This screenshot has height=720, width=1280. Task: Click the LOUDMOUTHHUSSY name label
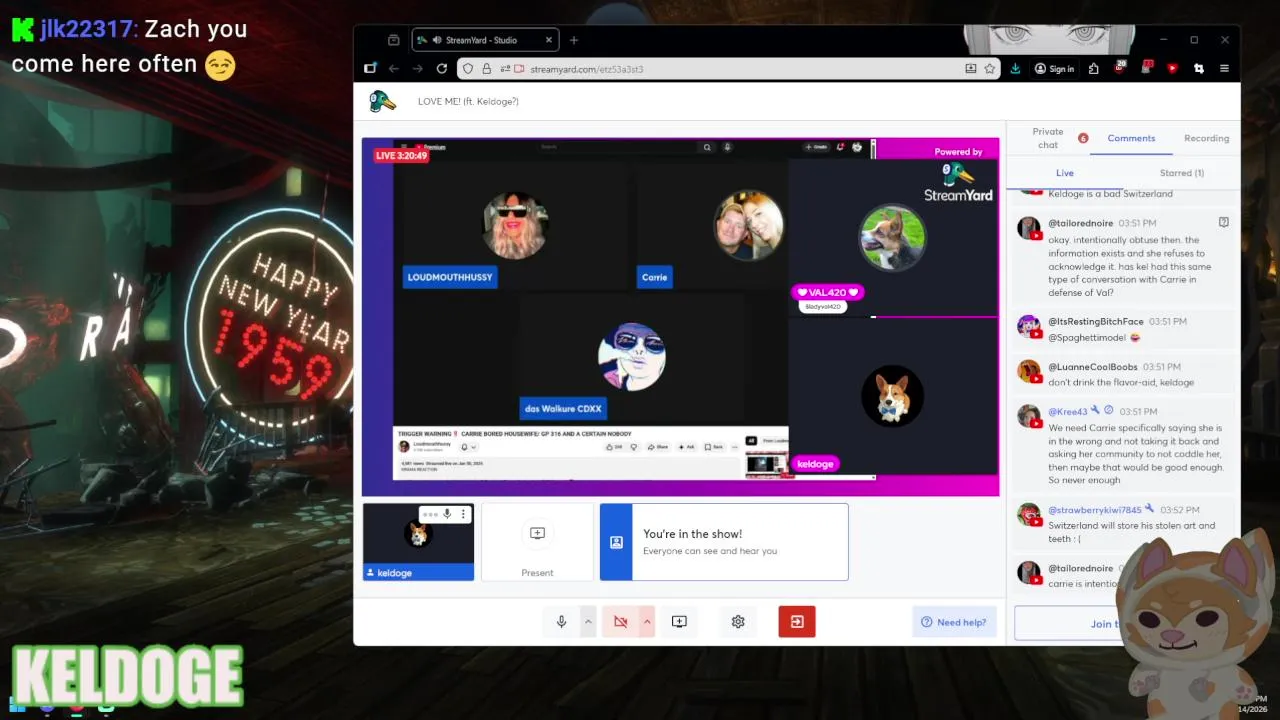coord(450,277)
